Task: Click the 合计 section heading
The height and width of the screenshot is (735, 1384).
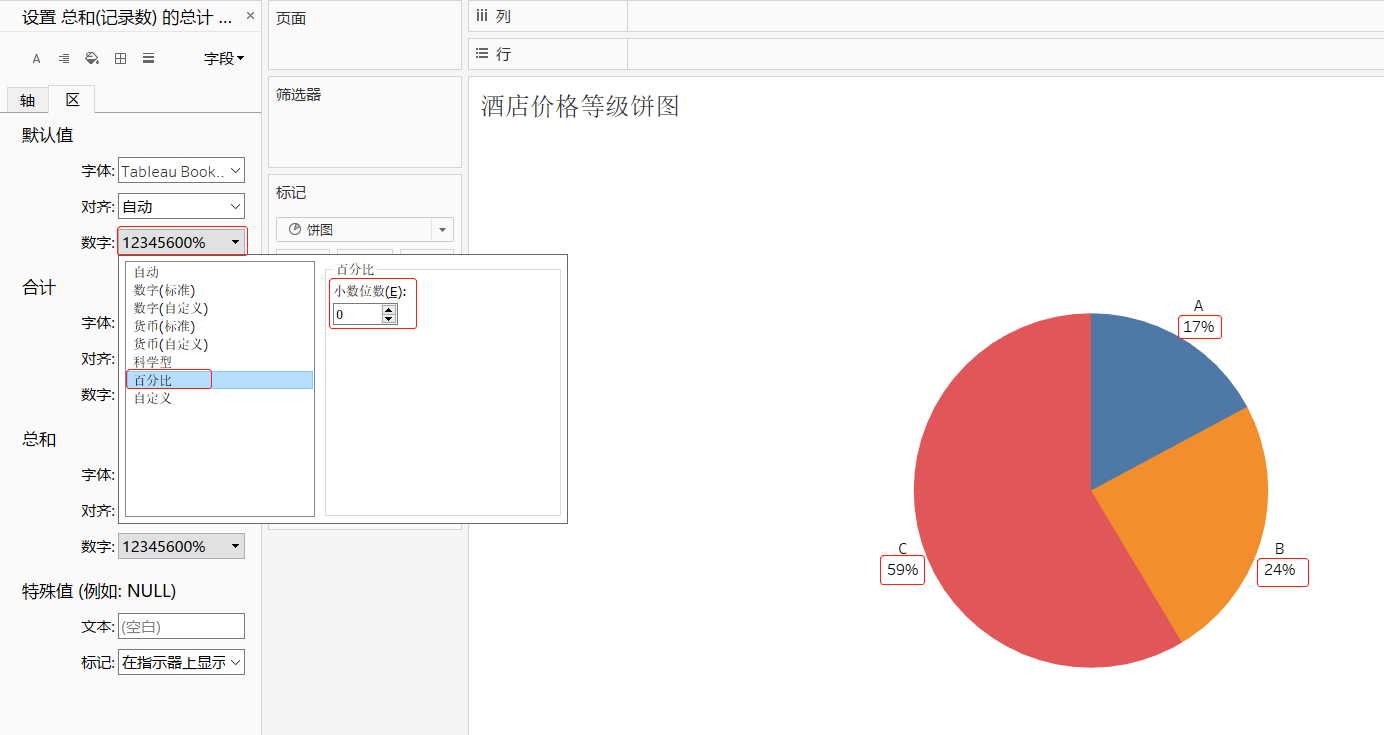Action: (x=39, y=288)
